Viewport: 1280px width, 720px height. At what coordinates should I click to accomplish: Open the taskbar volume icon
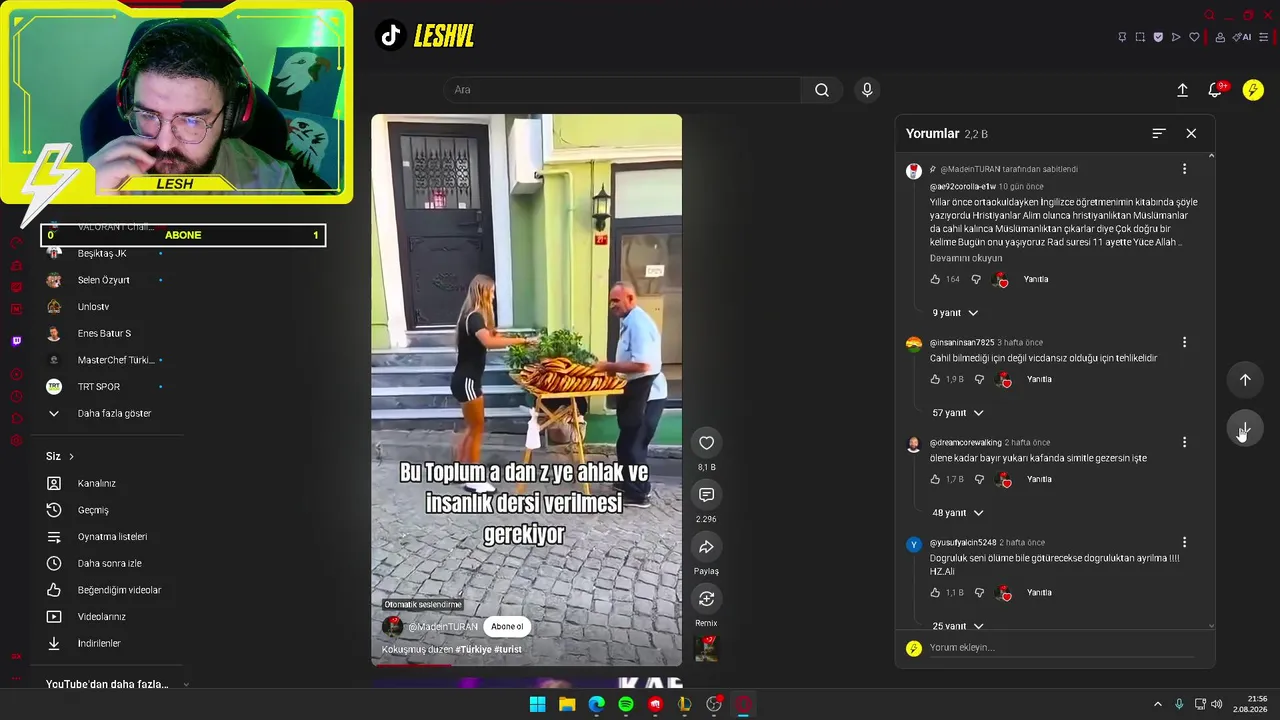pos(1217,704)
